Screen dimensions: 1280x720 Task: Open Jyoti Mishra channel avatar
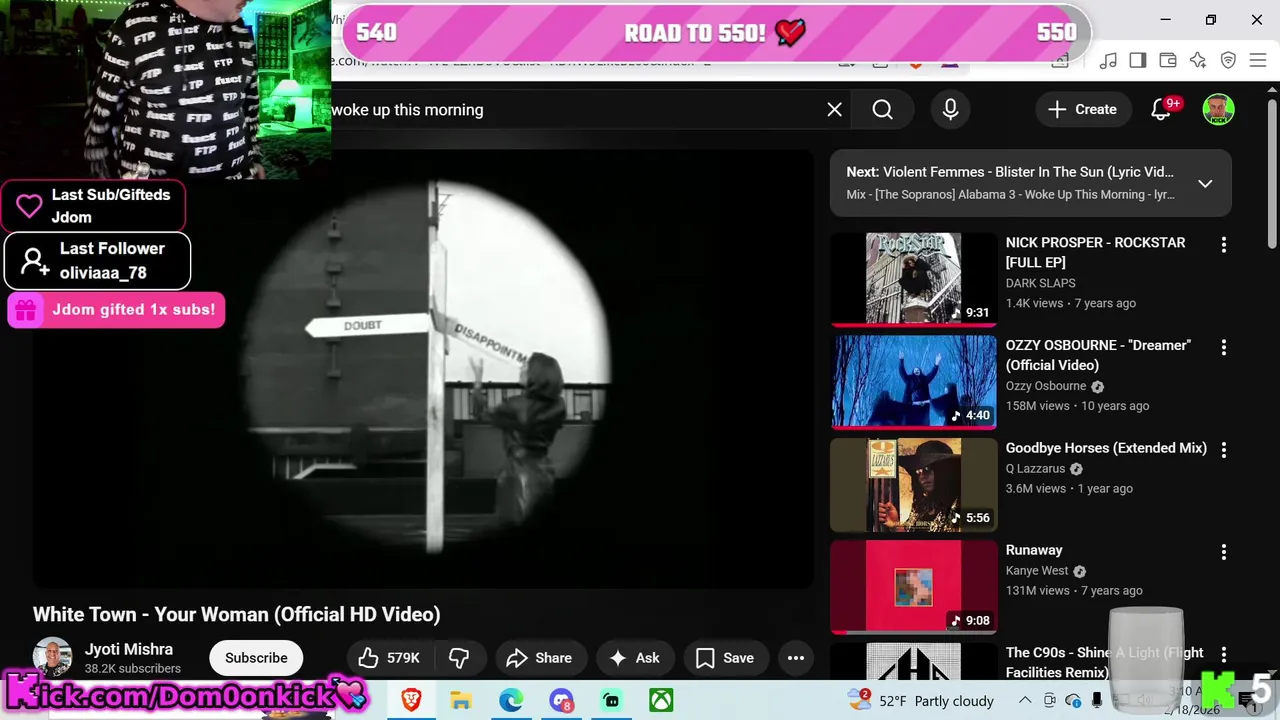tap(52, 657)
